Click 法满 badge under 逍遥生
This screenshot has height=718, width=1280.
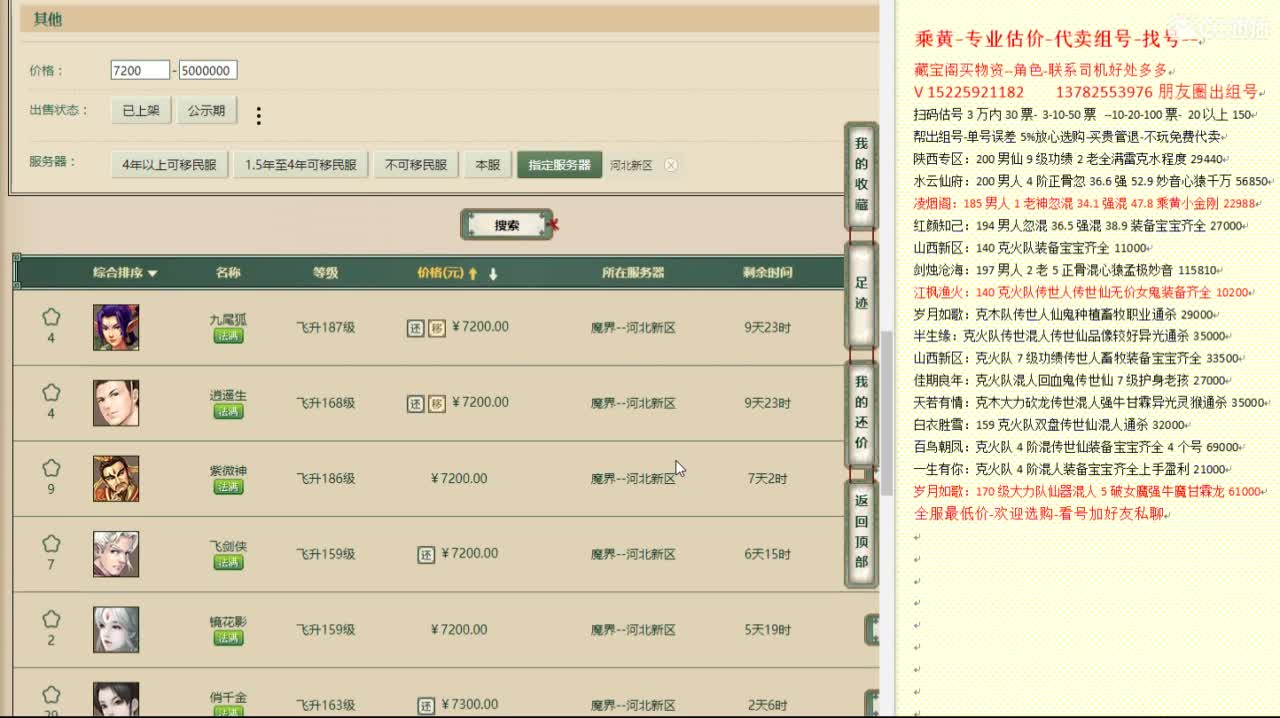coord(228,411)
